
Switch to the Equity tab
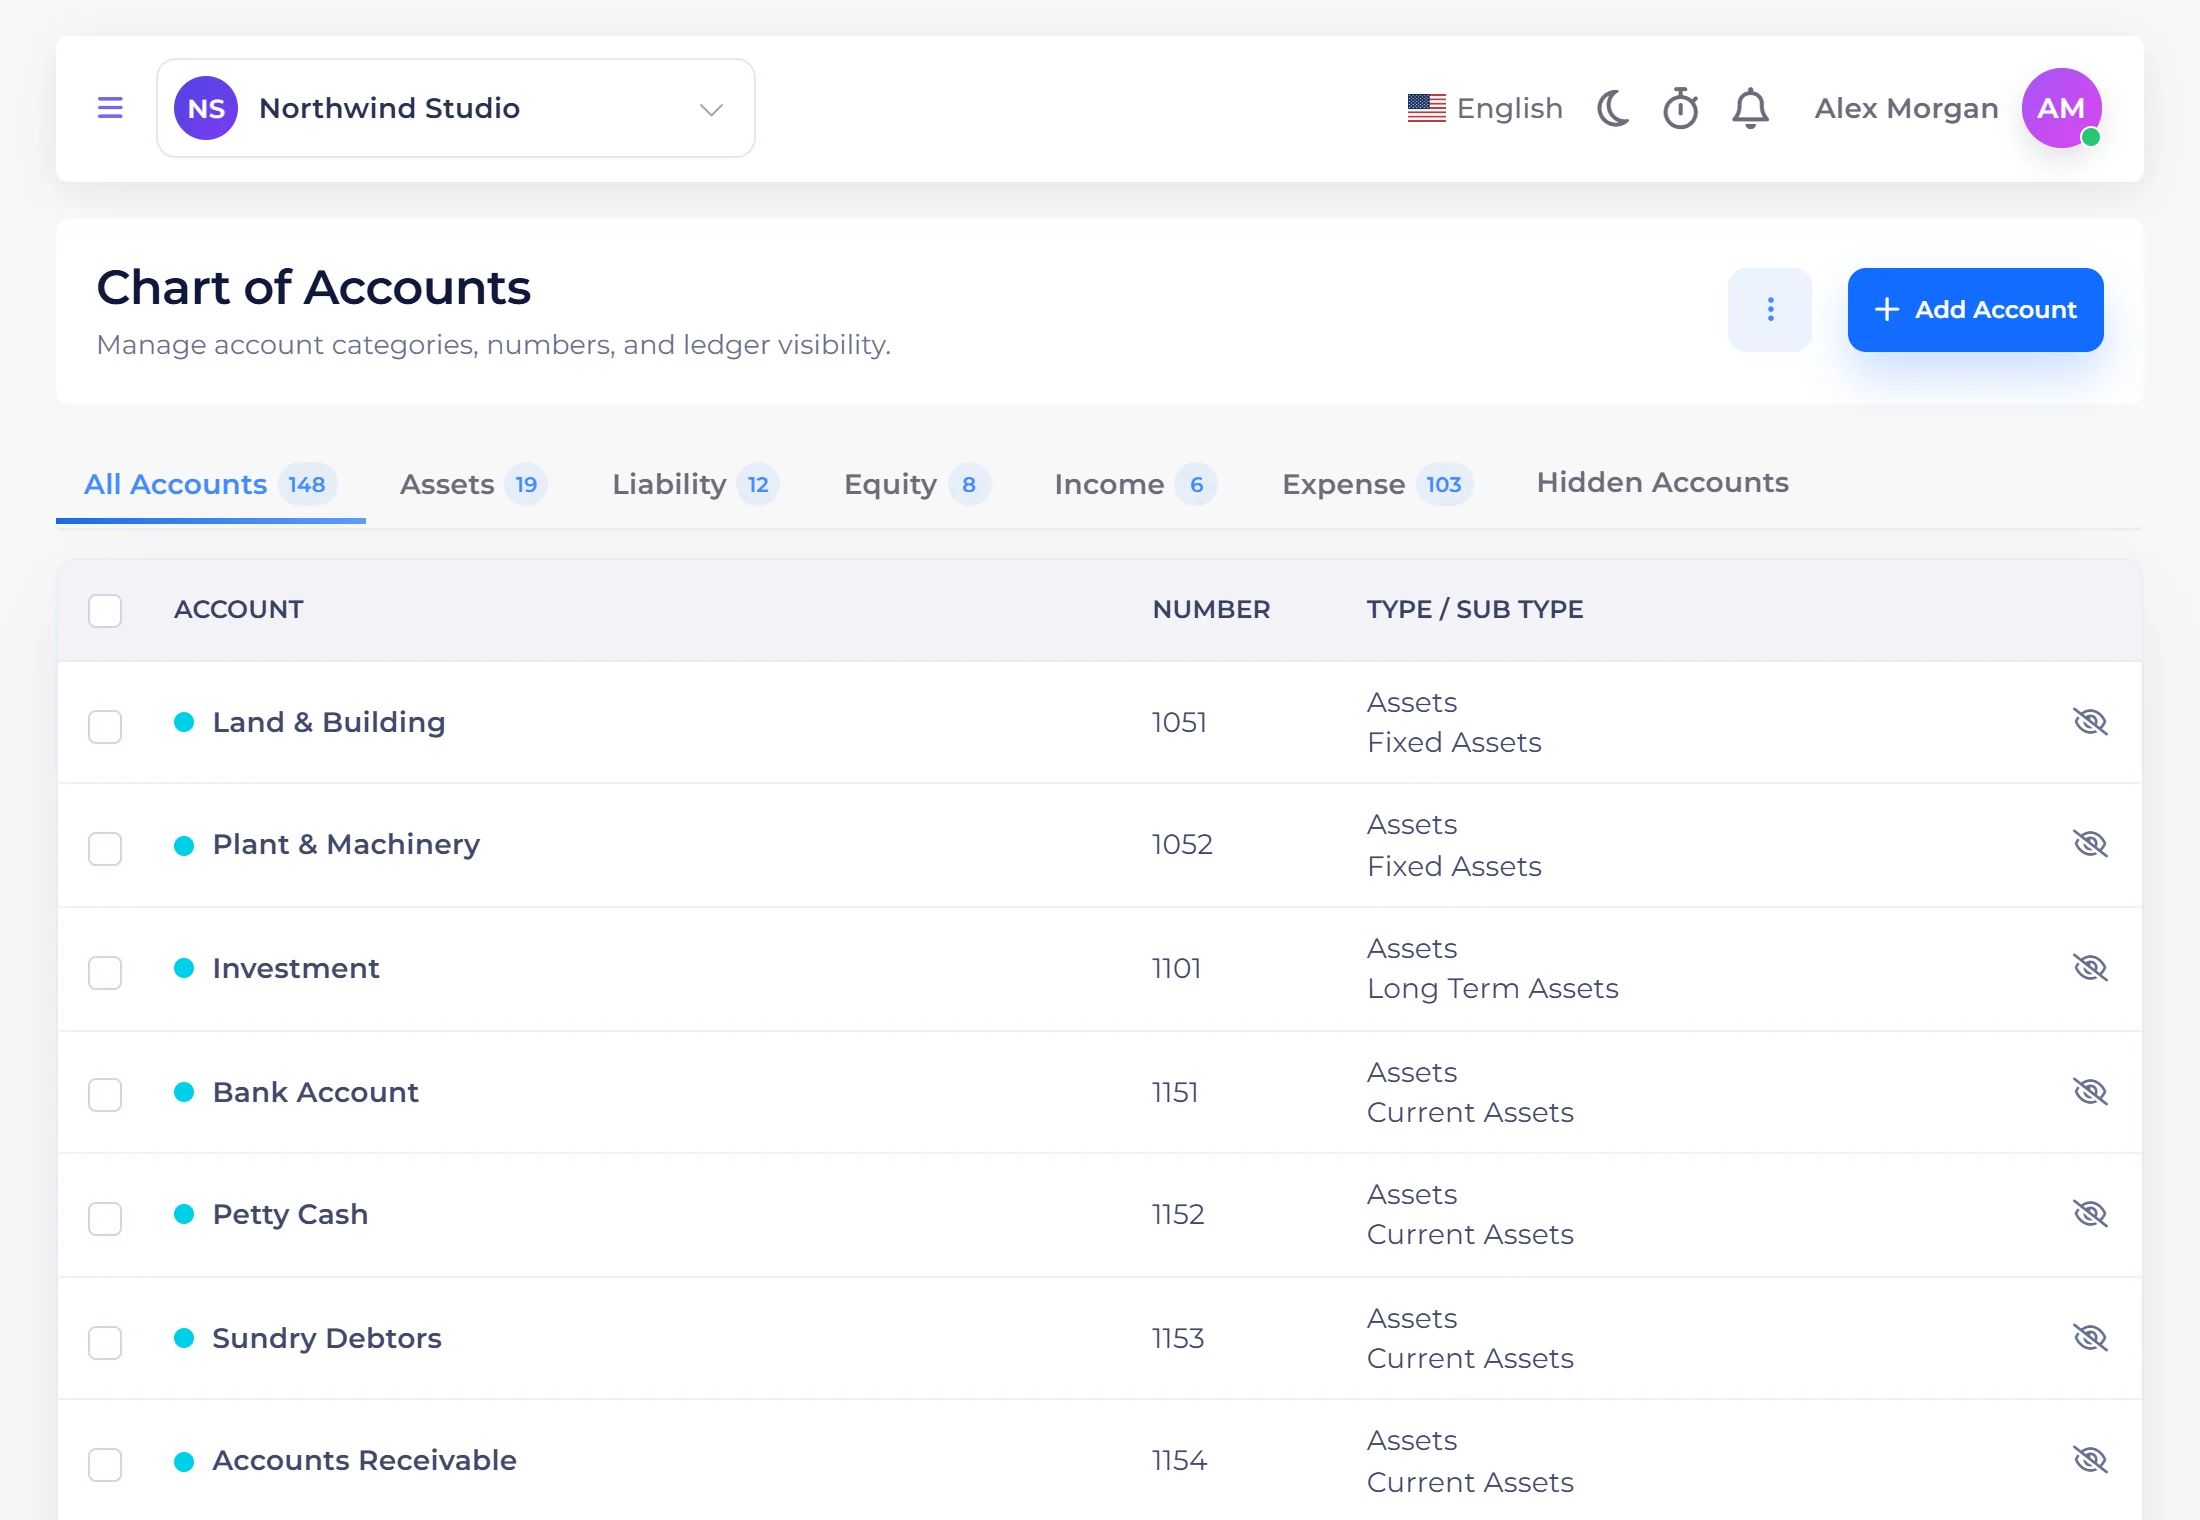[x=917, y=485]
